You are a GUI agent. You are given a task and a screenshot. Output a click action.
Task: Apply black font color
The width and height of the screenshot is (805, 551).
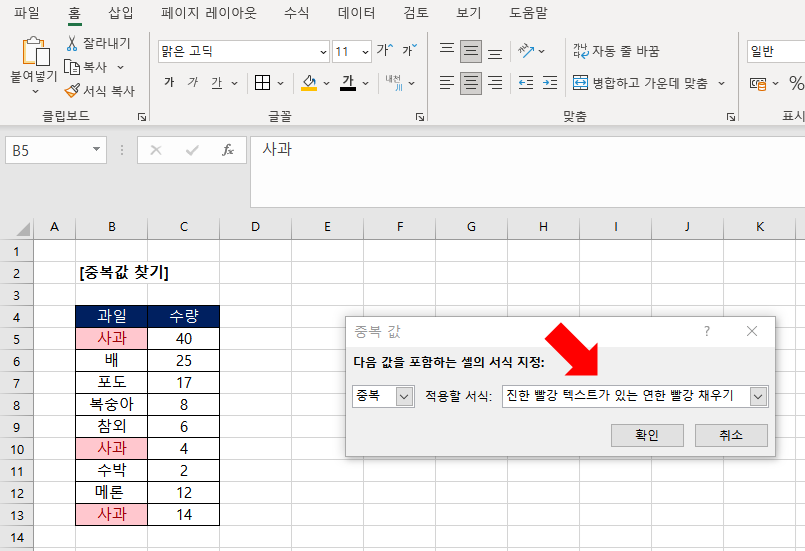[348, 83]
